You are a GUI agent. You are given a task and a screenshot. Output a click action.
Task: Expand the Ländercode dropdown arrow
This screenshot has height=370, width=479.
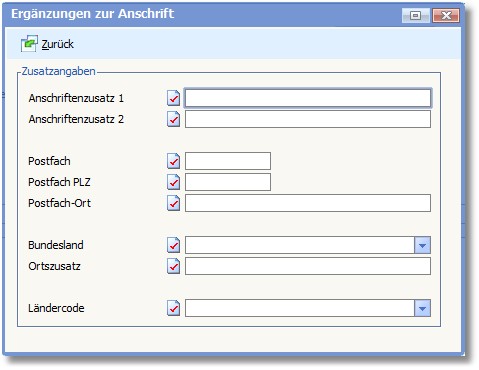422,308
